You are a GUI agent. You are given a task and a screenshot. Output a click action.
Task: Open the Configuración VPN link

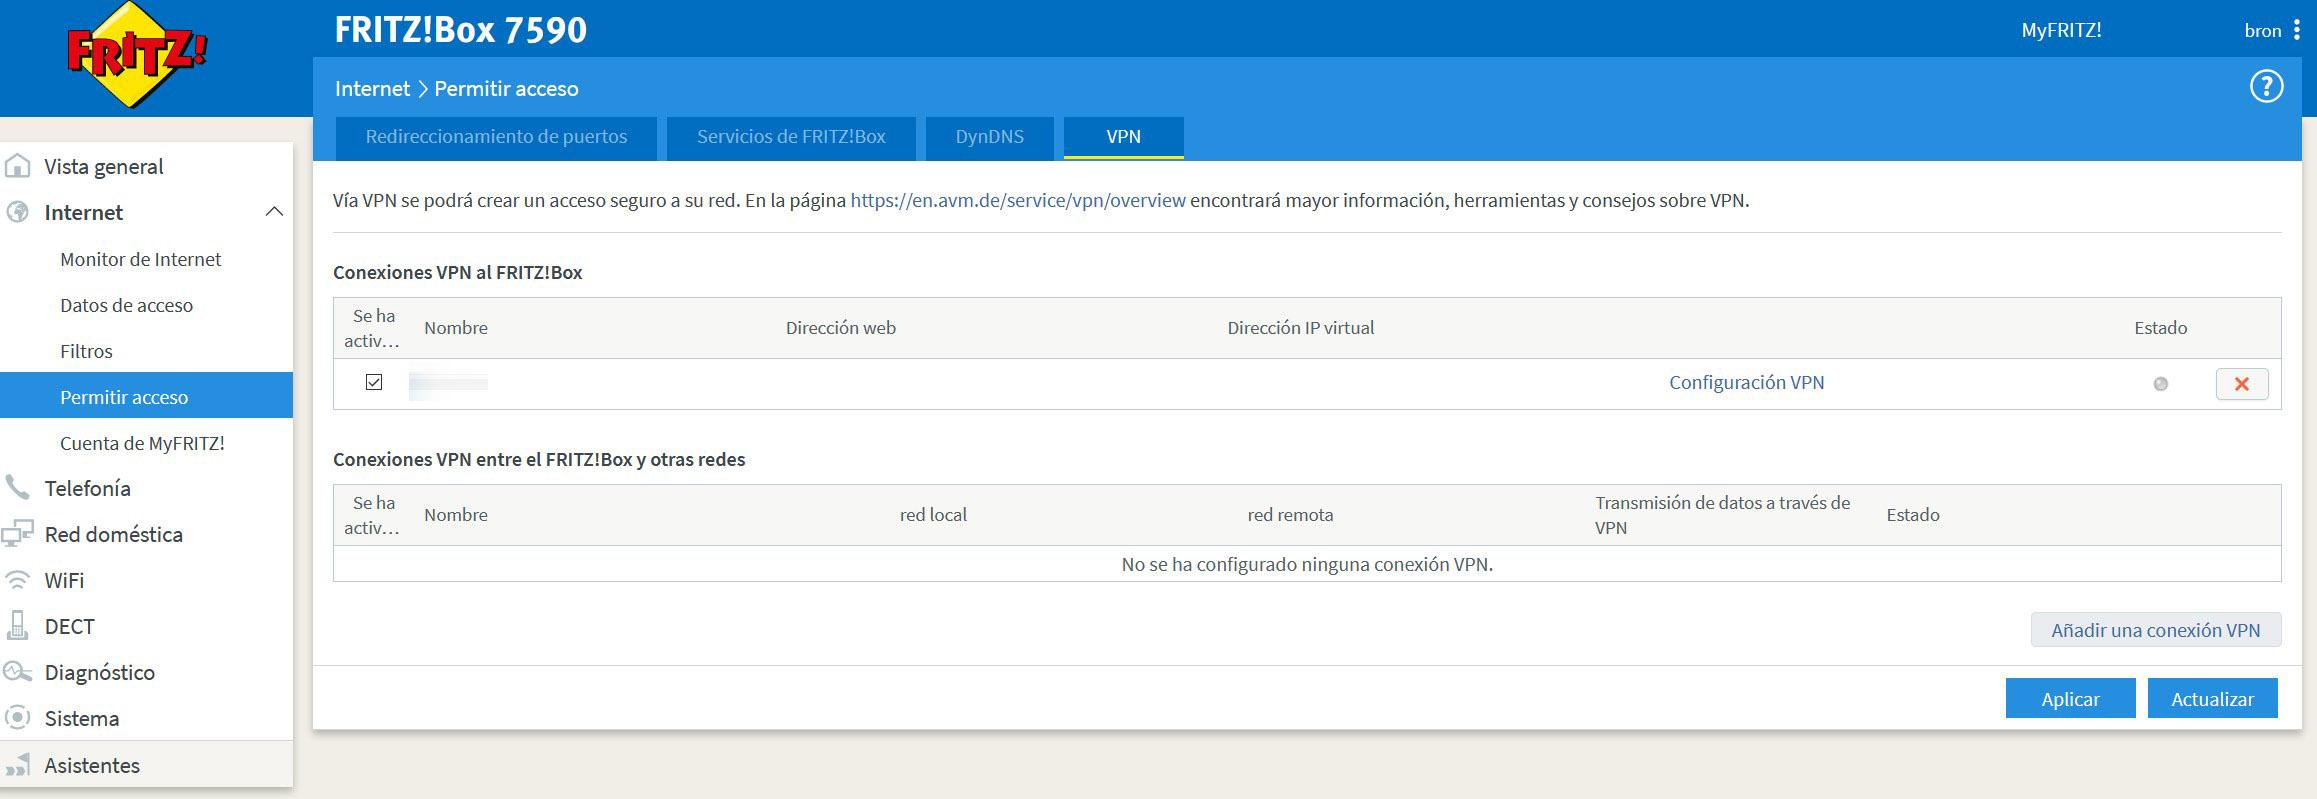1746,382
